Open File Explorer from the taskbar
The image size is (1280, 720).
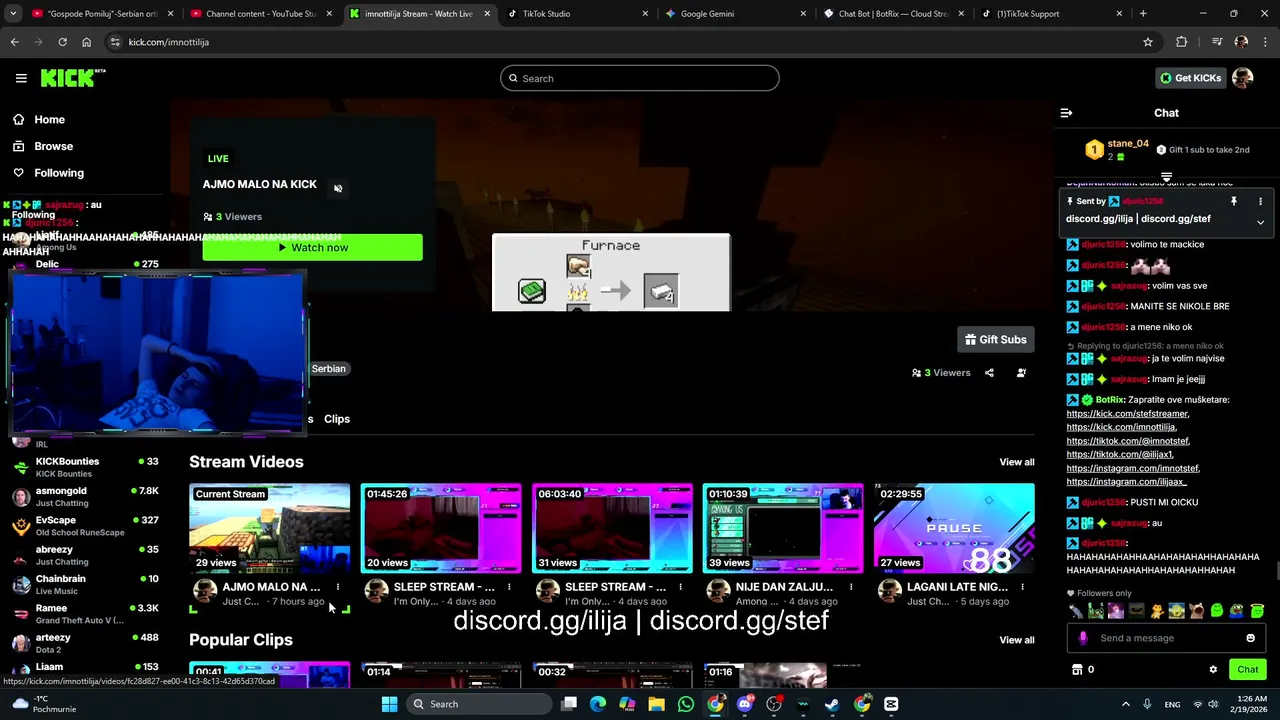coord(656,704)
